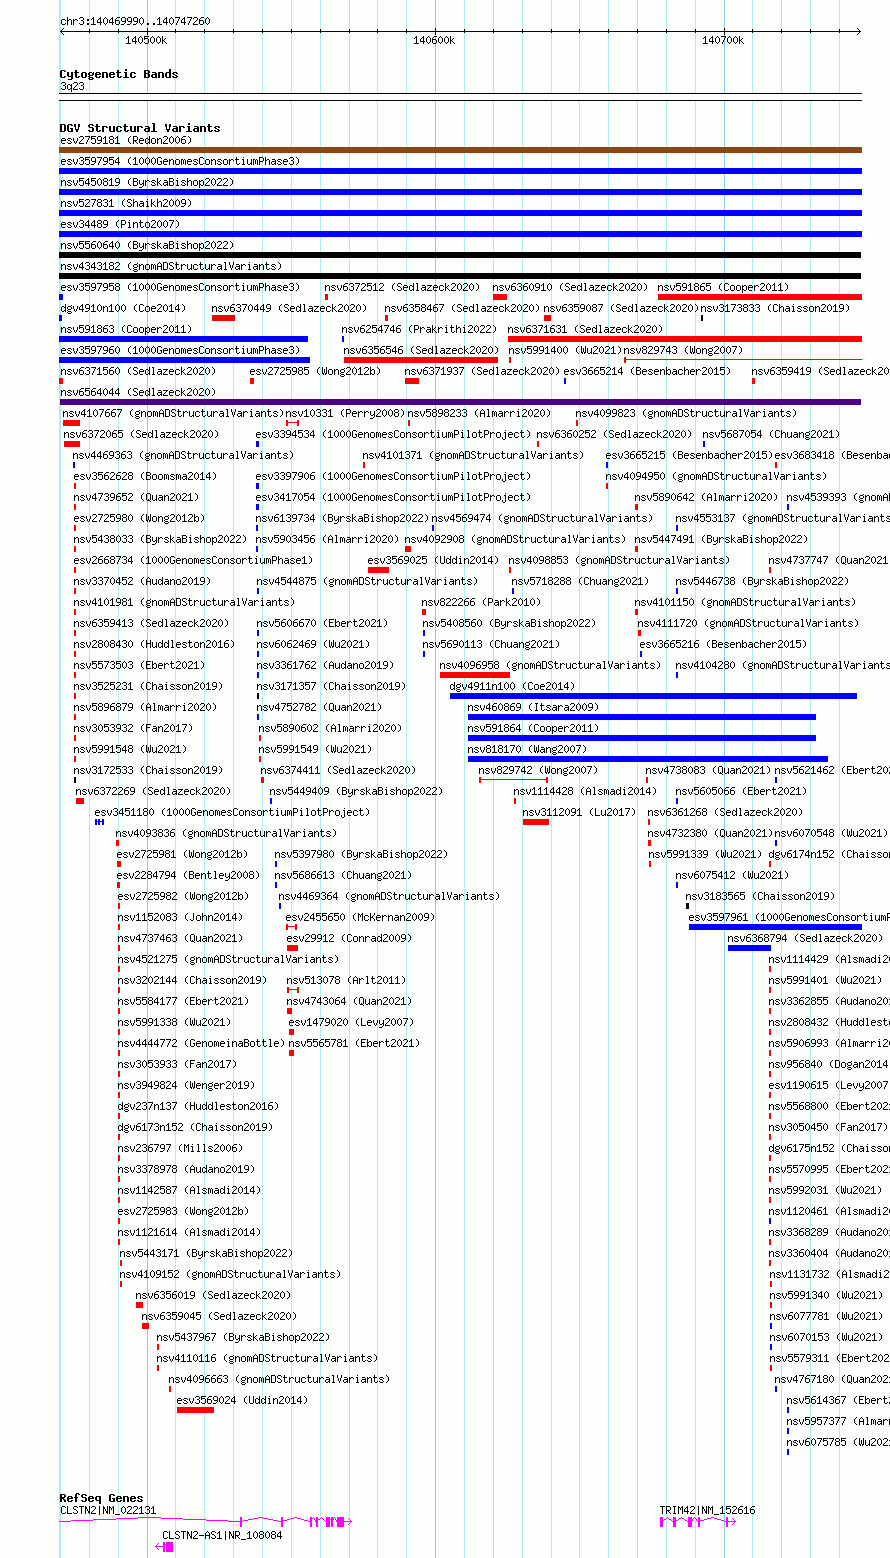Select nsv956840 (Dogan2014) label
The height and width of the screenshot is (1558, 890).
[828, 1064]
